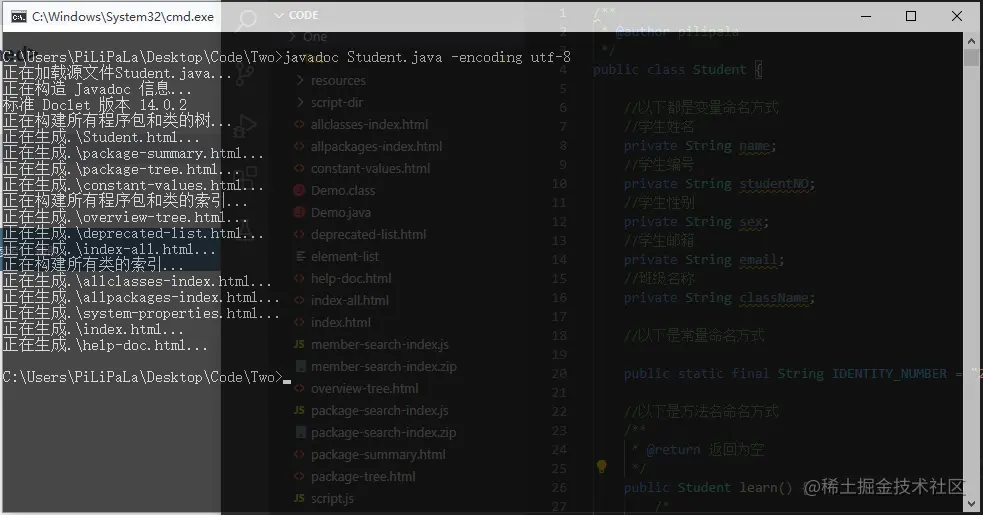Open index.html in the explorer

333,322
